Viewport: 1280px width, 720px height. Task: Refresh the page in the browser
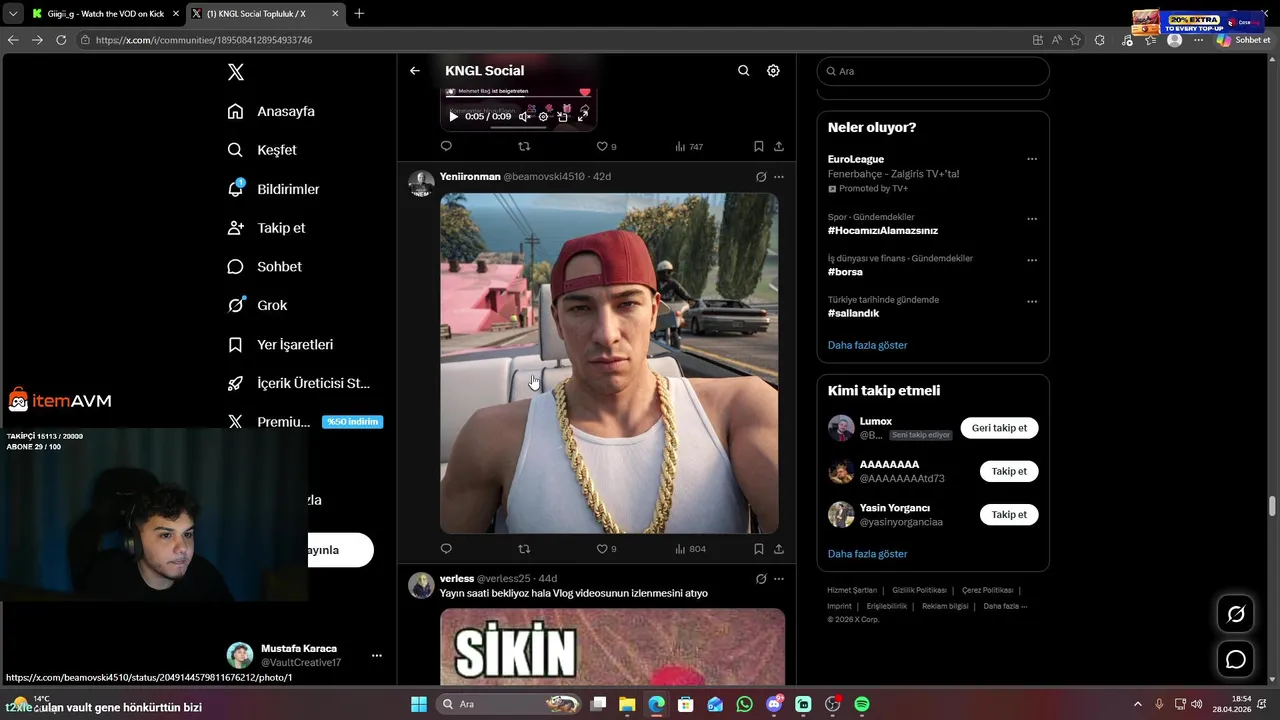[61, 40]
